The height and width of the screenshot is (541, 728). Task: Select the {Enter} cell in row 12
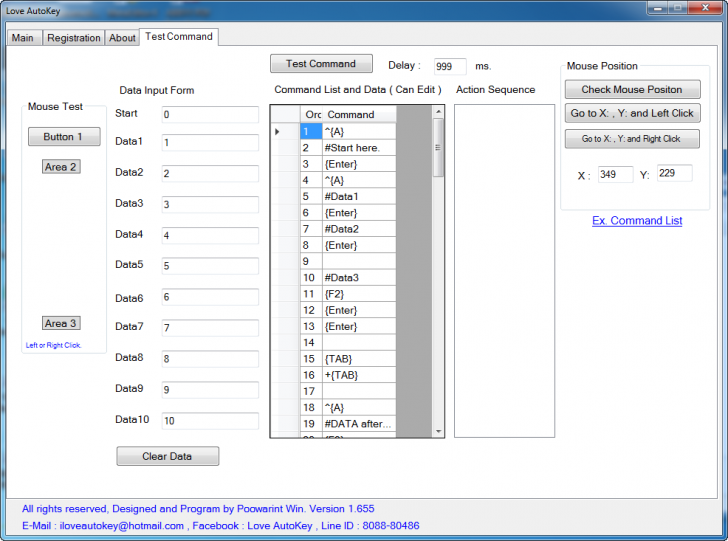[x=359, y=310]
